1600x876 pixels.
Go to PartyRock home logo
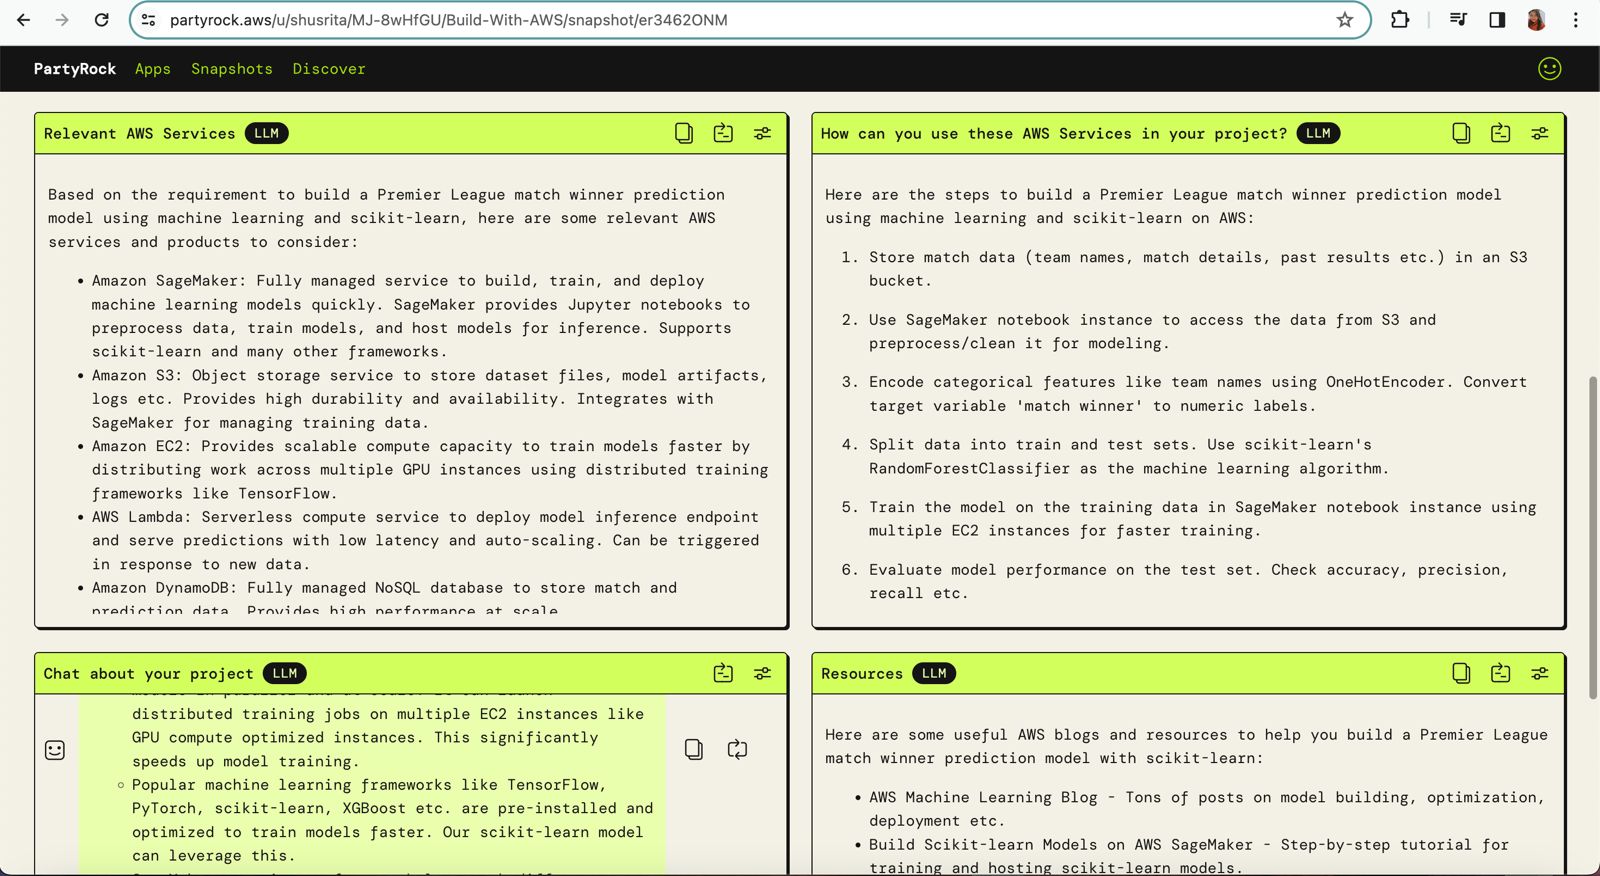(75, 69)
